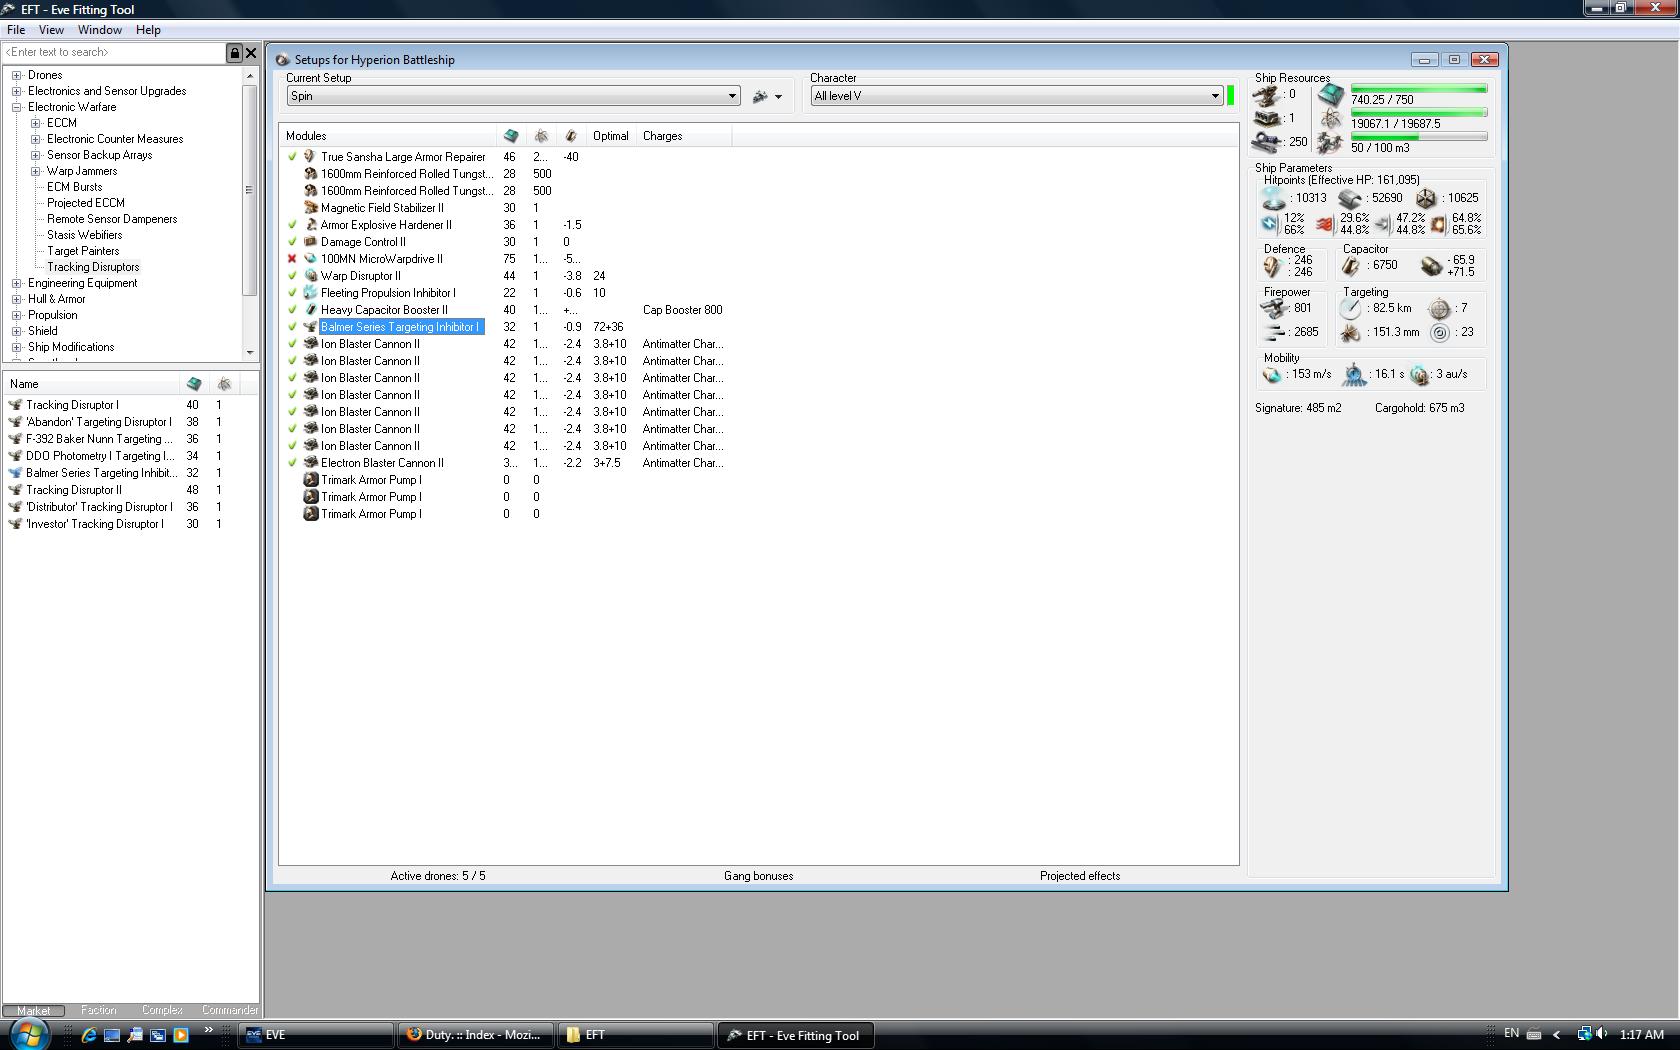Screen dimensions: 1680x1050
Task: Click the launcher hardpoints icon in Ship Resources
Action: pyautogui.click(x=1267, y=119)
